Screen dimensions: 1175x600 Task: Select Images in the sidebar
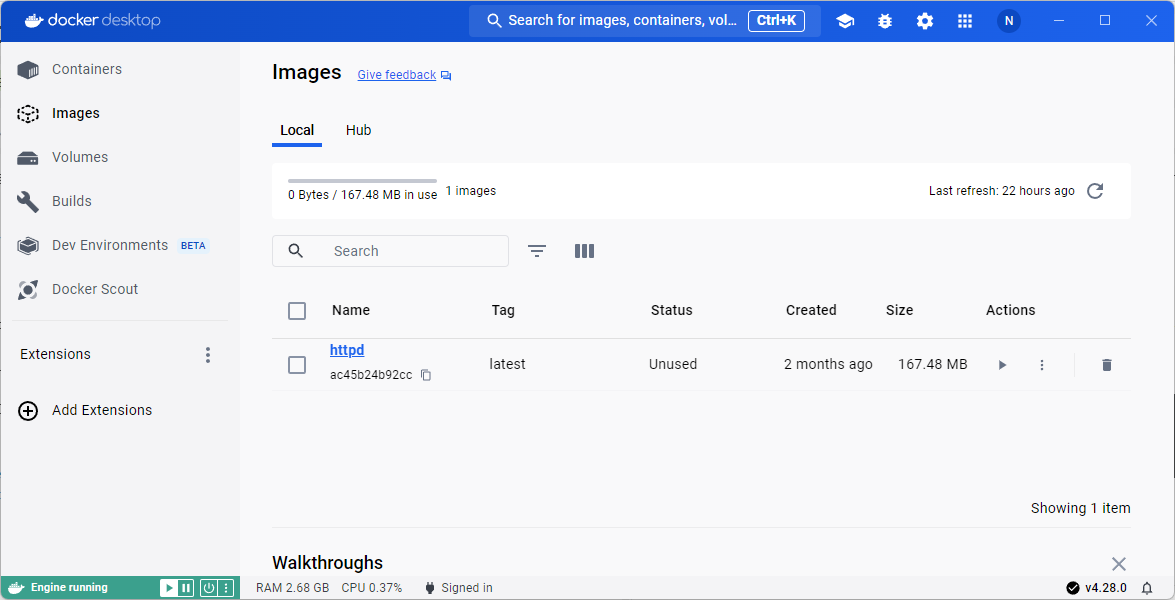tap(76, 113)
